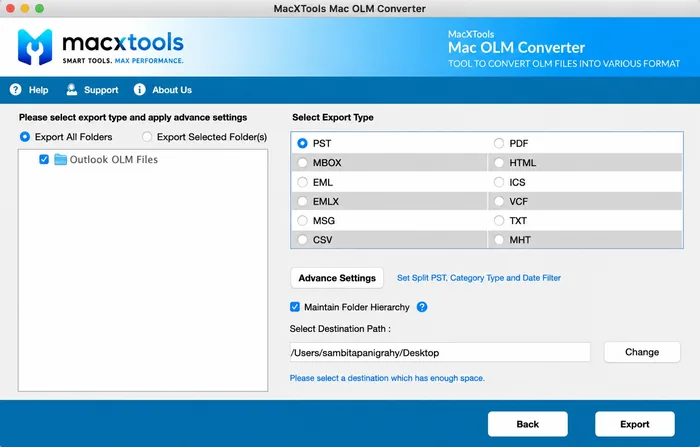The width and height of the screenshot is (700, 447).
Task: Click the Change destination button
Action: [x=642, y=352]
